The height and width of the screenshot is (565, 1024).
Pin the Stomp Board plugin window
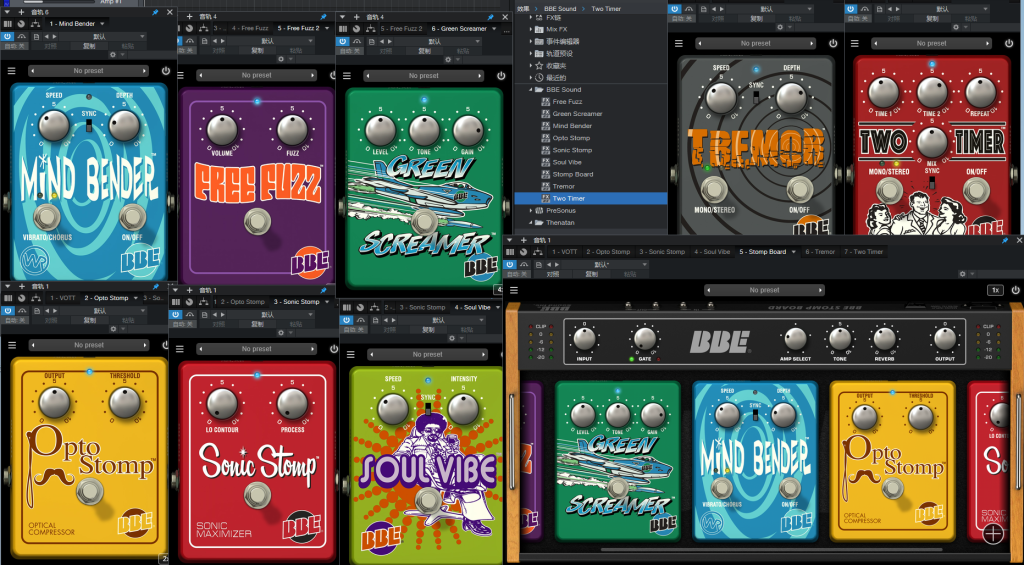point(1006,240)
